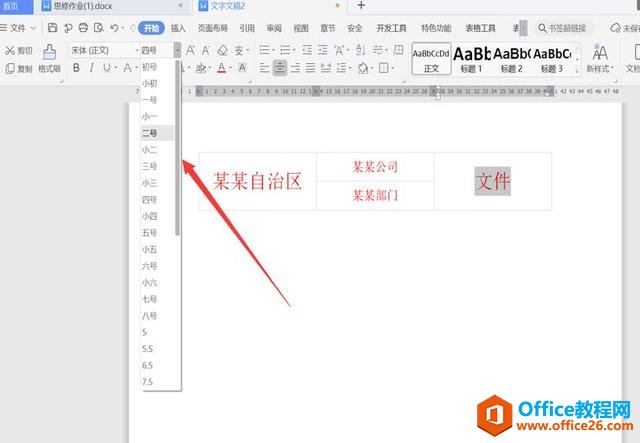Expand the 文件 menu dropdown

(x=18, y=28)
